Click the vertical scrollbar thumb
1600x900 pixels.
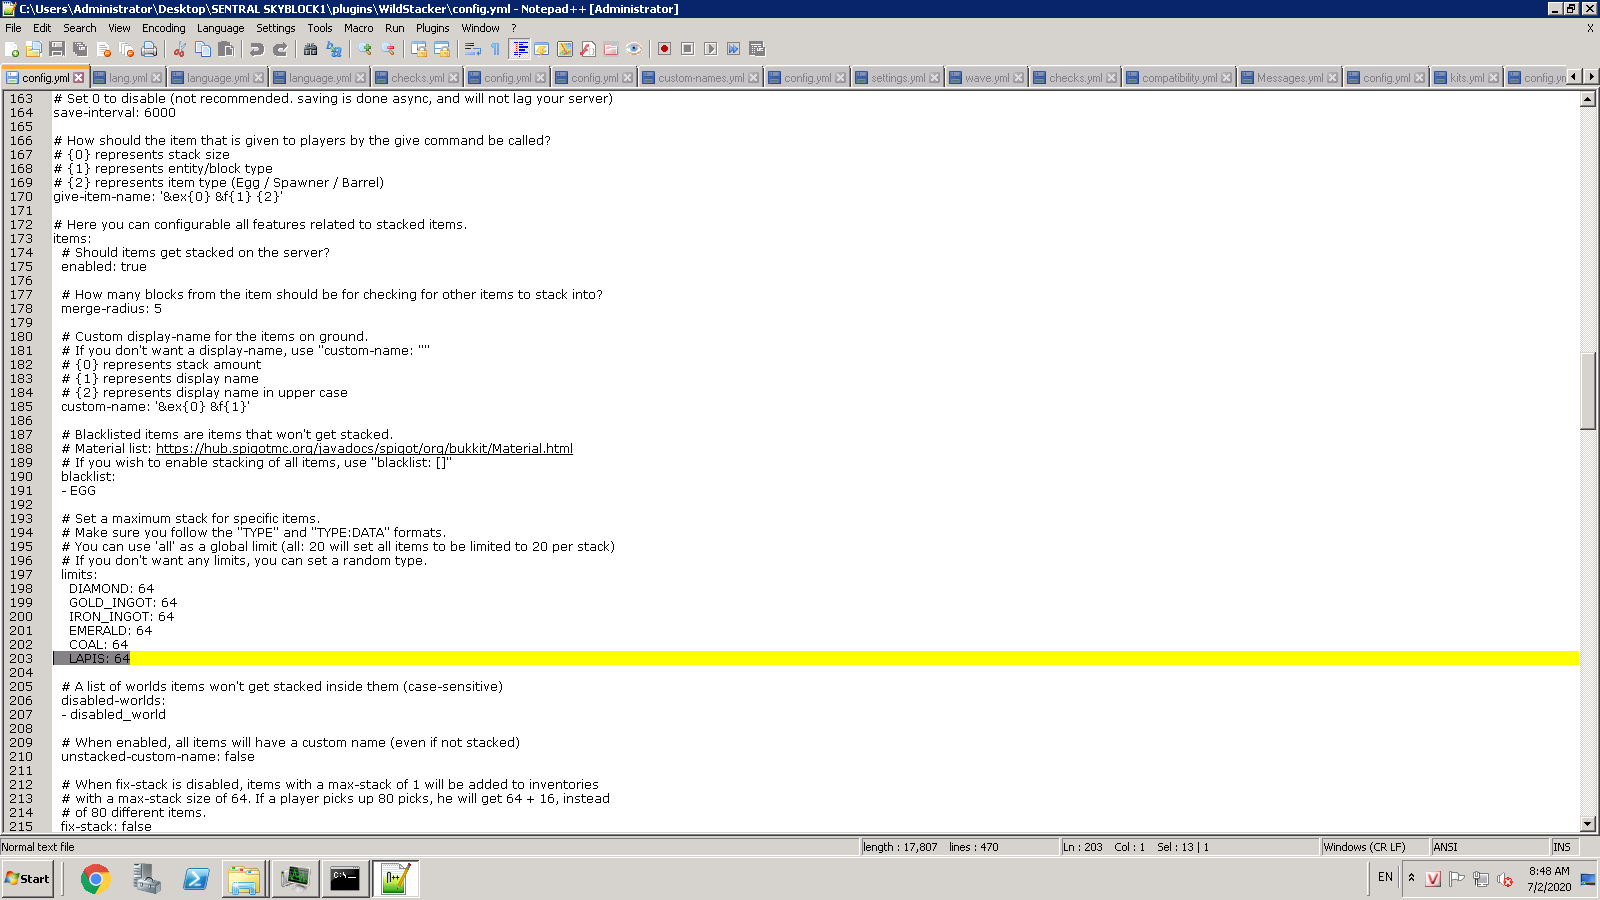click(1588, 391)
